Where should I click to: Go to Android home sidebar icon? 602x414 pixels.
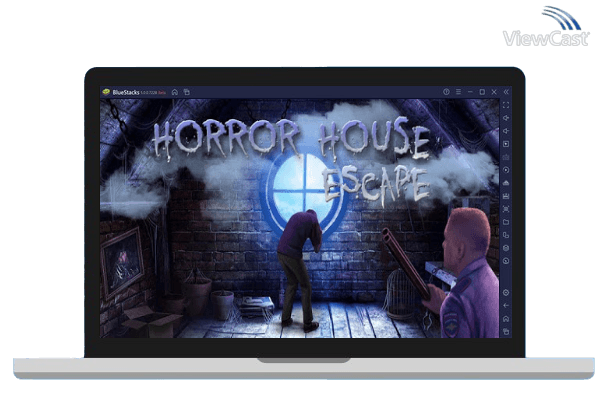pyautogui.click(x=506, y=319)
